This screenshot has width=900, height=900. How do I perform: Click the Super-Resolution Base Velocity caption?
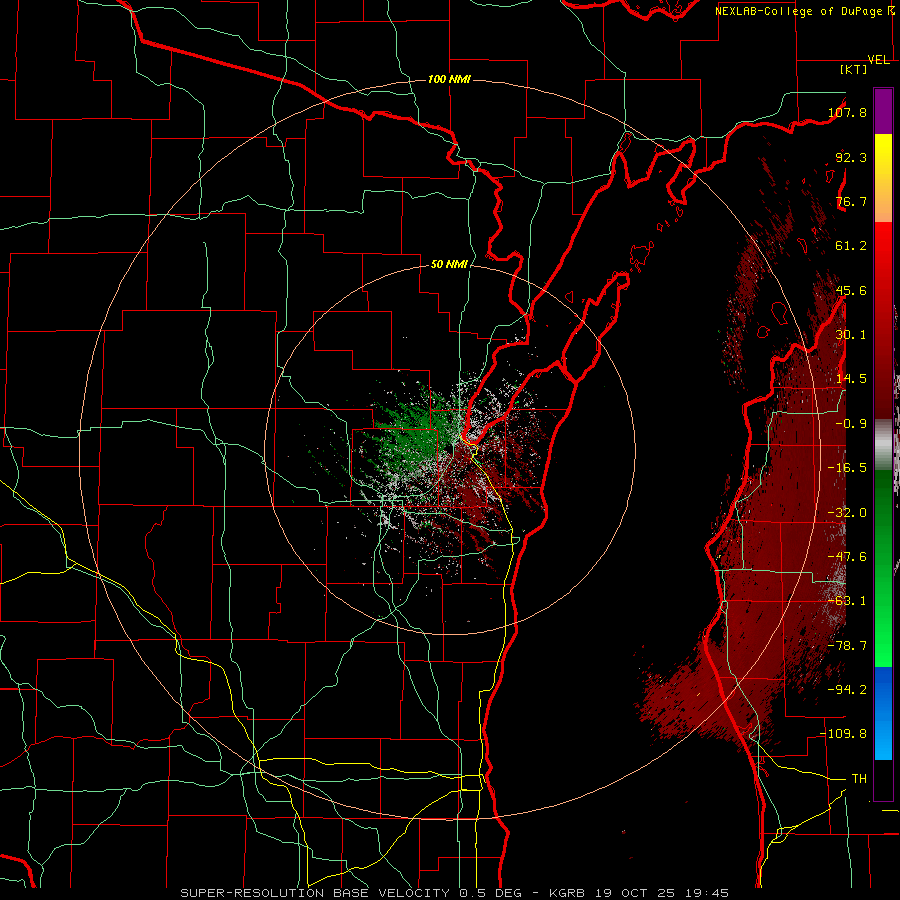(454, 893)
